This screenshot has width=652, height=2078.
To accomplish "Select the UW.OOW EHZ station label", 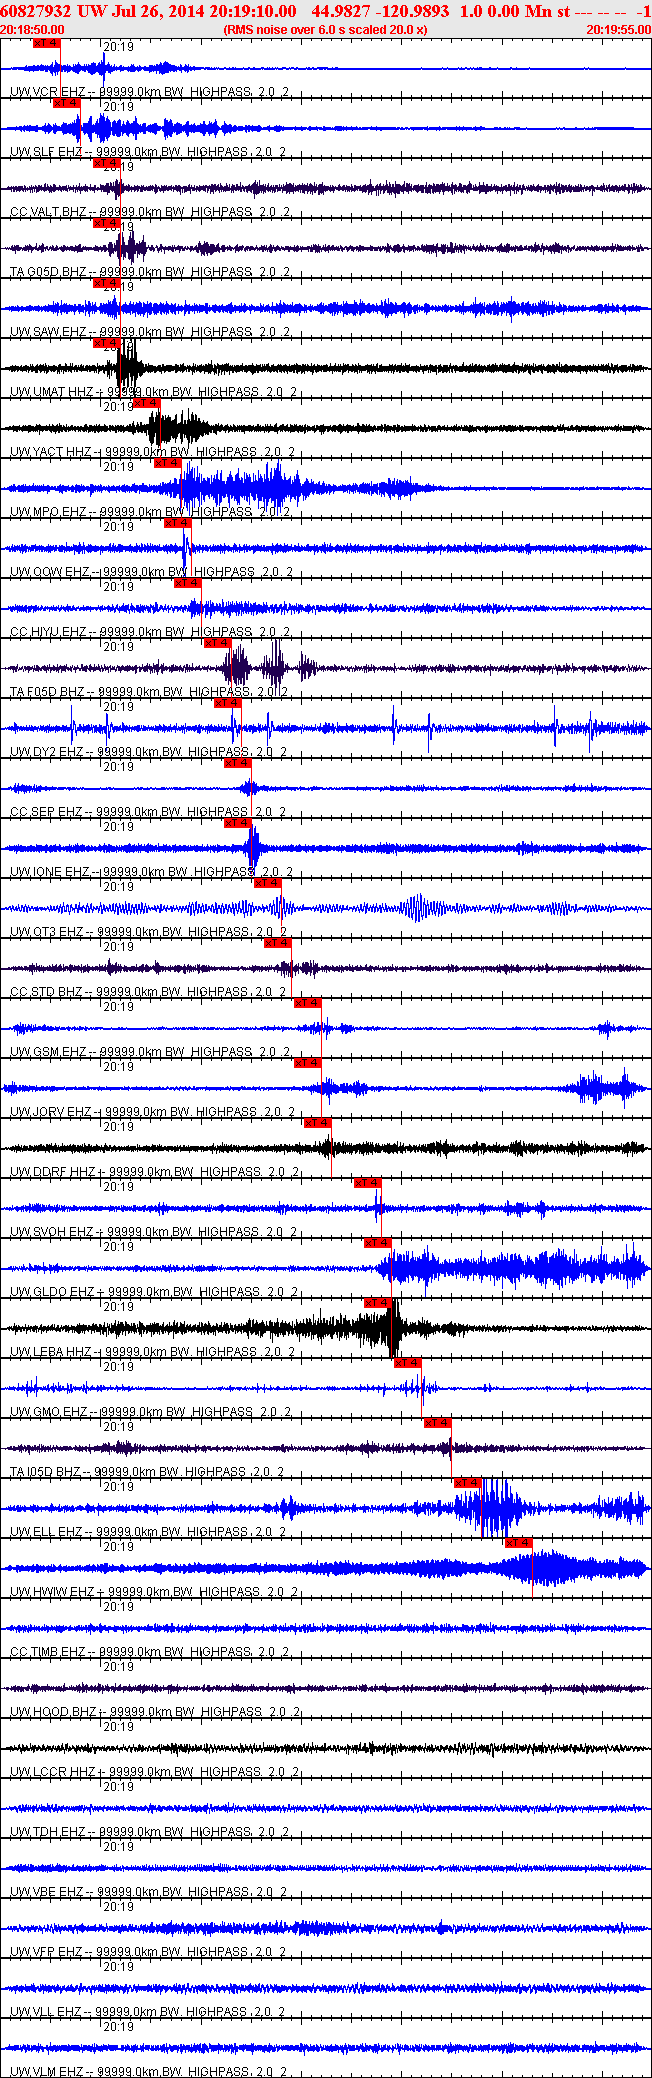I will [x=50, y=572].
